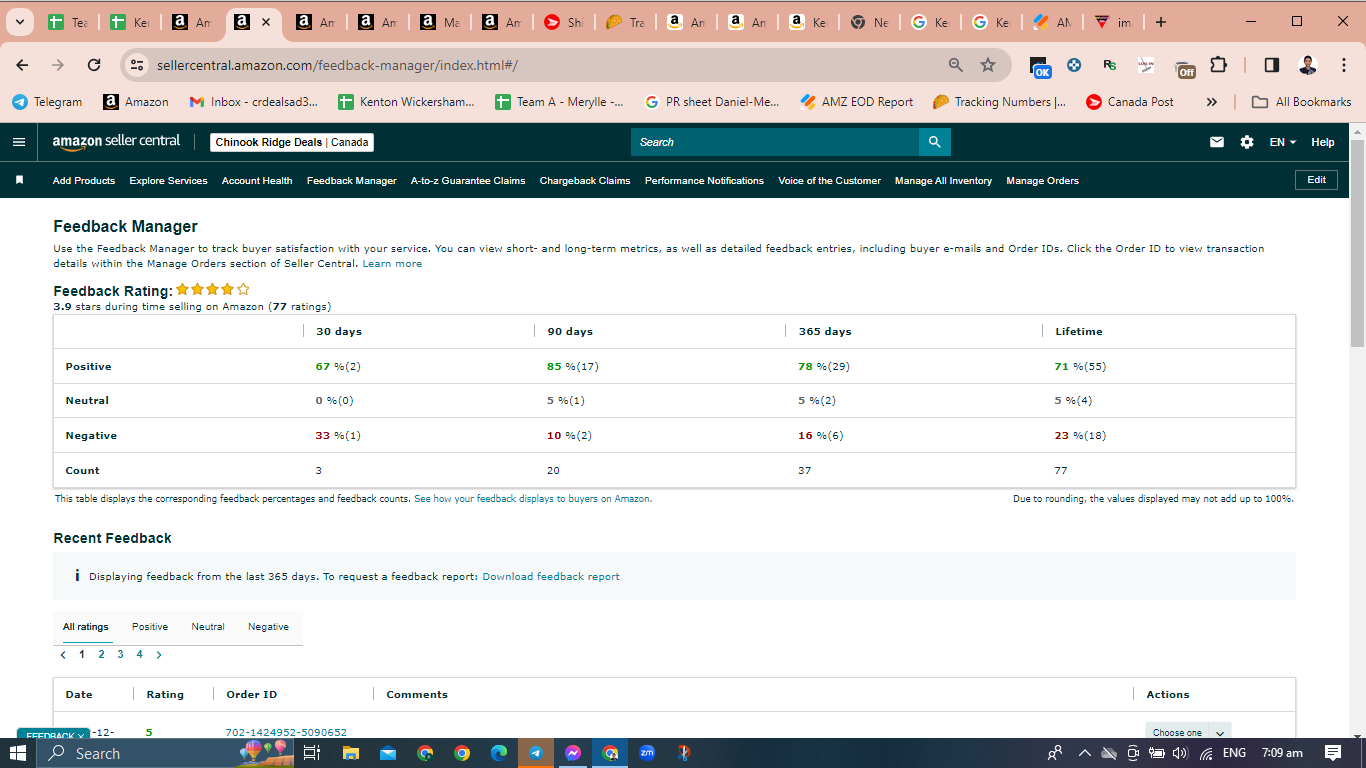Open Telegram from the taskbar
This screenshot has height=768, width=1366.
coord(536,753)
